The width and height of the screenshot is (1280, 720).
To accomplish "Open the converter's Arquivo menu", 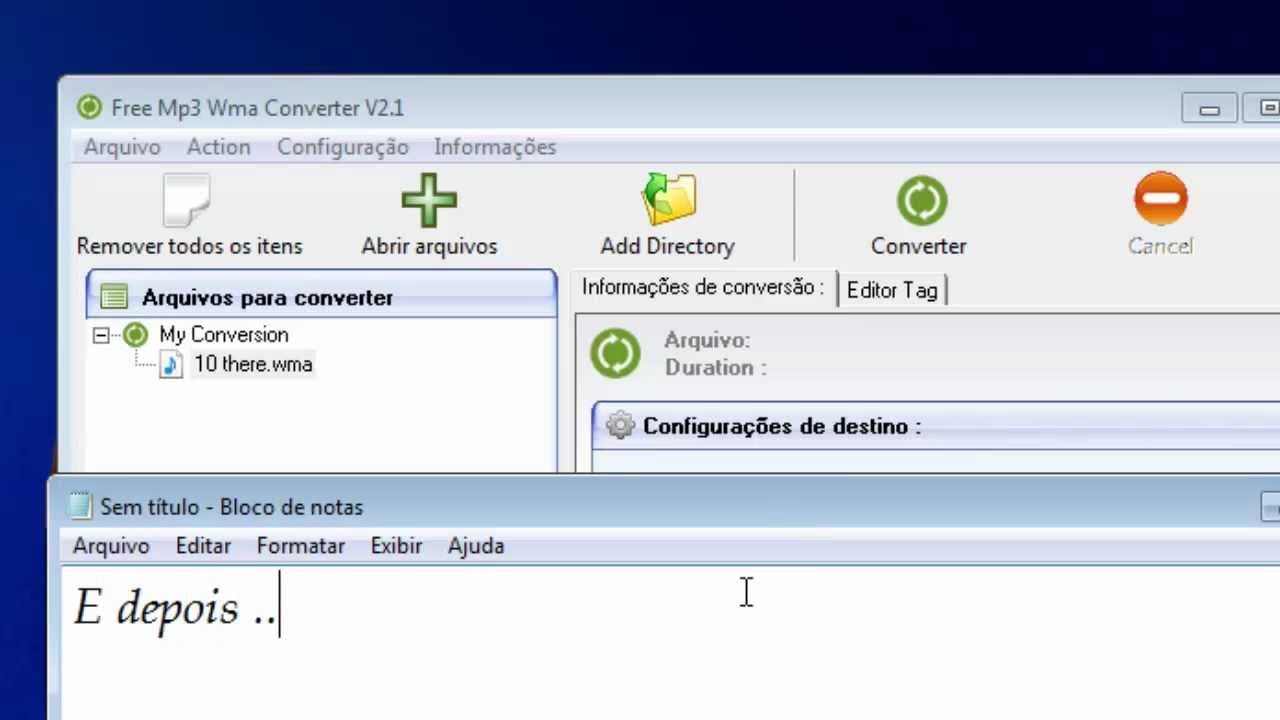I will 122,147.
